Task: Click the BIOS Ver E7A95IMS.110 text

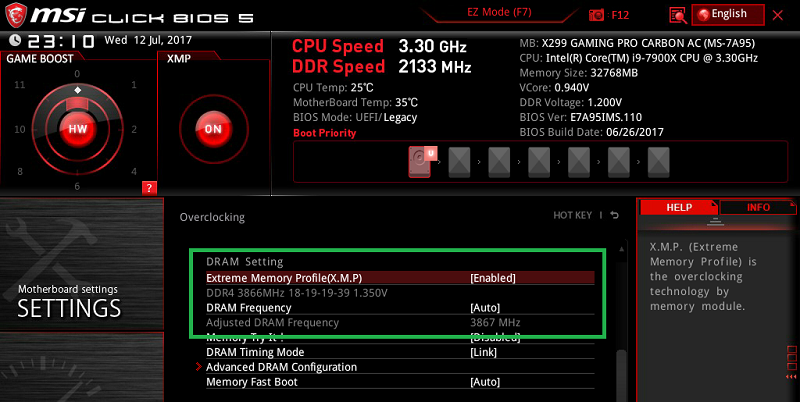Action: click(x=581, y=117)
